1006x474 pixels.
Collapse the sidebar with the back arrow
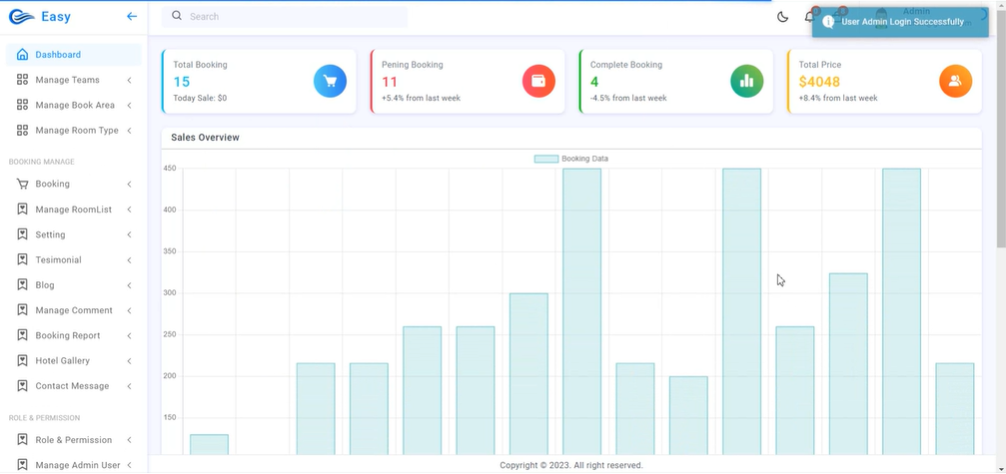click(131, 17)
